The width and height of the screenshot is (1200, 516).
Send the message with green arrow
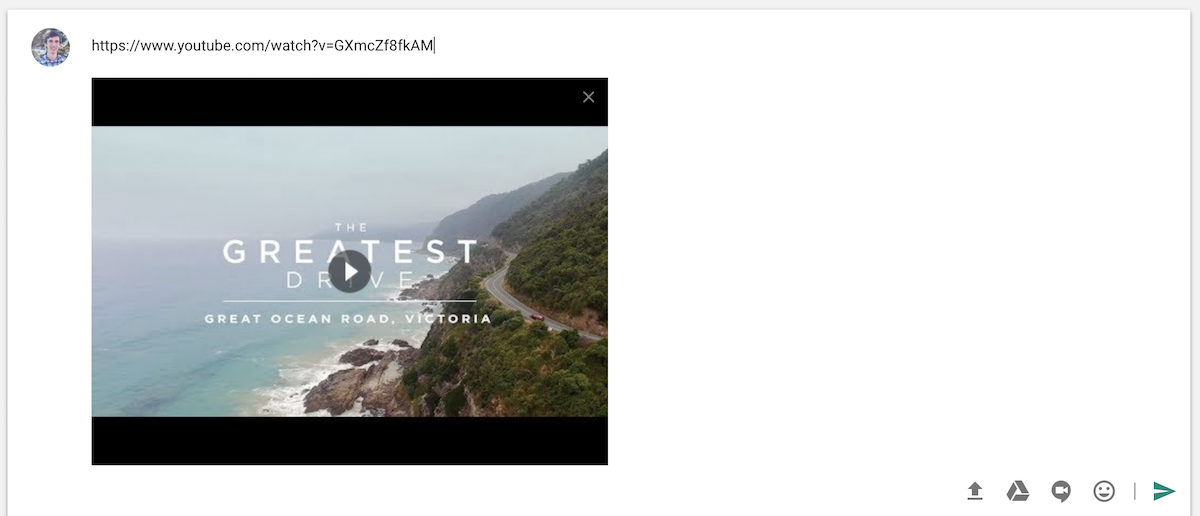coord(1164,491)
